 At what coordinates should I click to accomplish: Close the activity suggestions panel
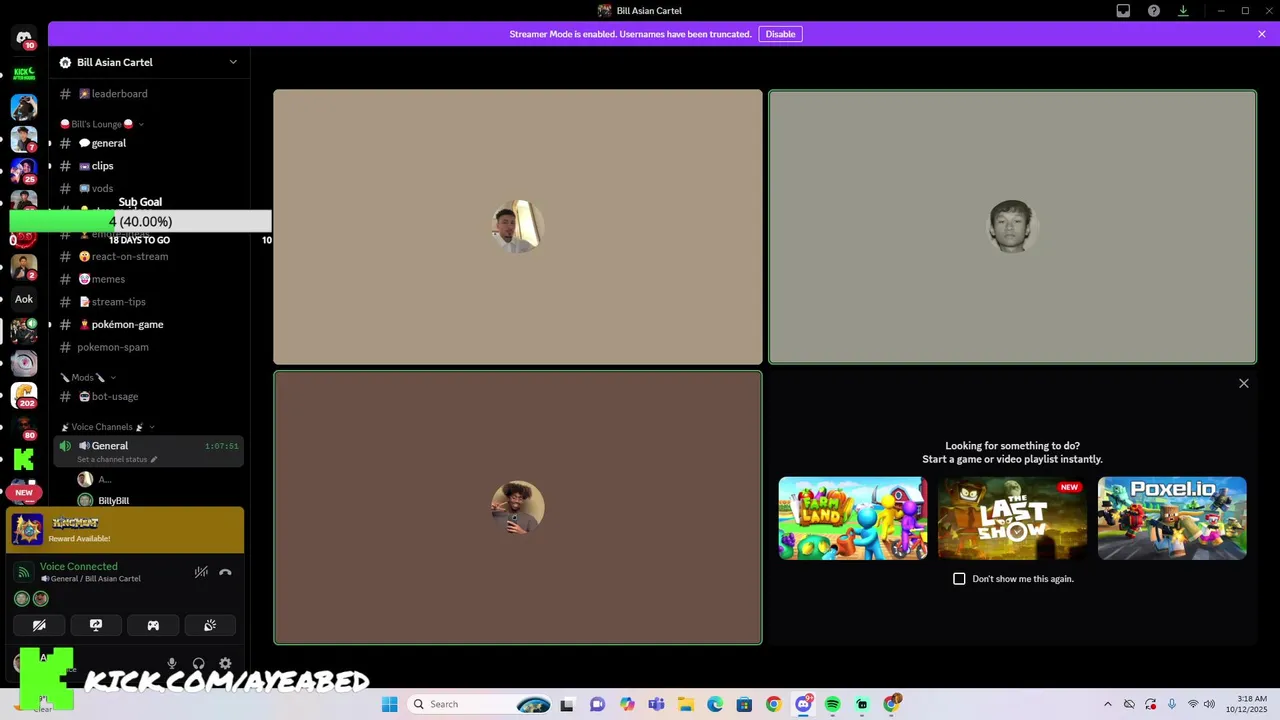(1244, 384)
